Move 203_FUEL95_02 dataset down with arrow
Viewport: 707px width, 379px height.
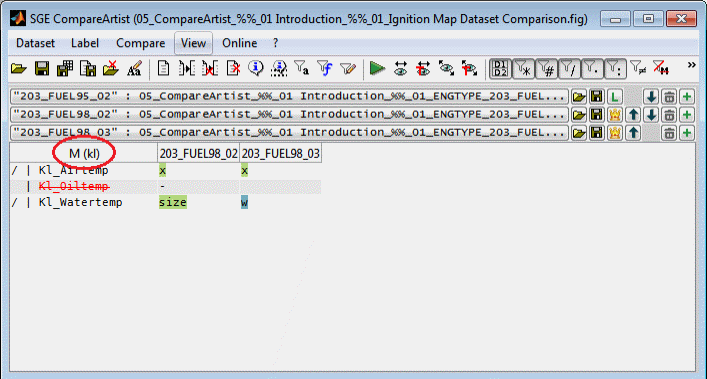click(651, 96)
